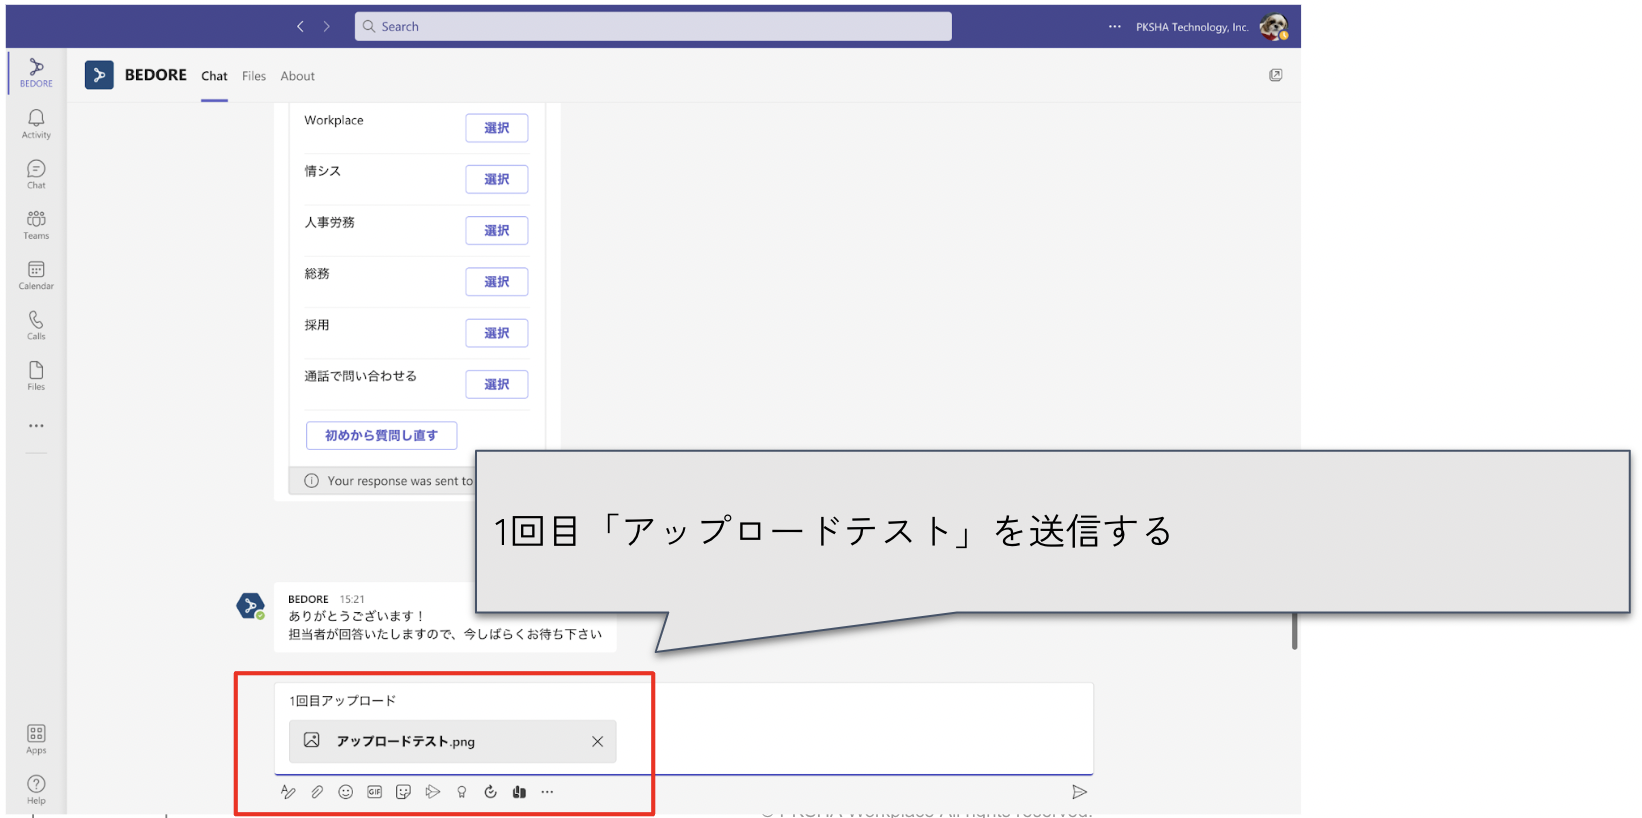Click the chat scrollbar thumb
Viewport: 1642px width, 818px height.
(1294, 631)
